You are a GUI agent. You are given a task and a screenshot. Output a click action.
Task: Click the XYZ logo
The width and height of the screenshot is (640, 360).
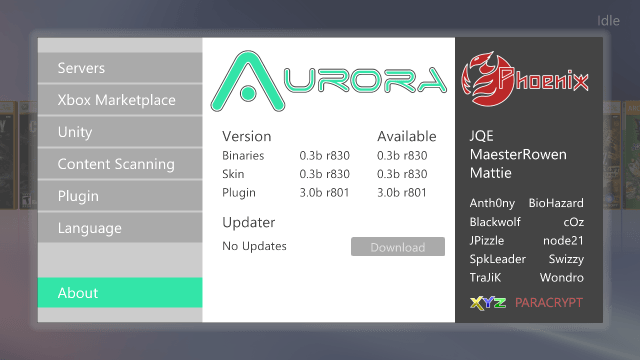tap(488, 303)
